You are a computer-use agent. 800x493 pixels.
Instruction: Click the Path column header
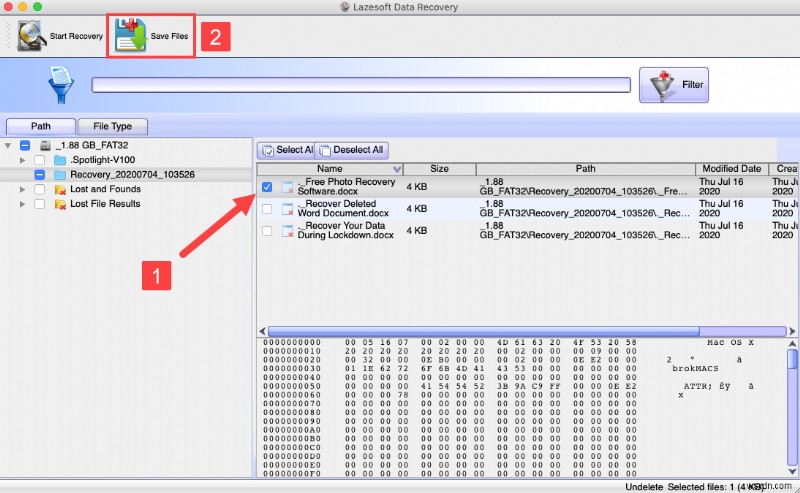click(x=585, y=169)
